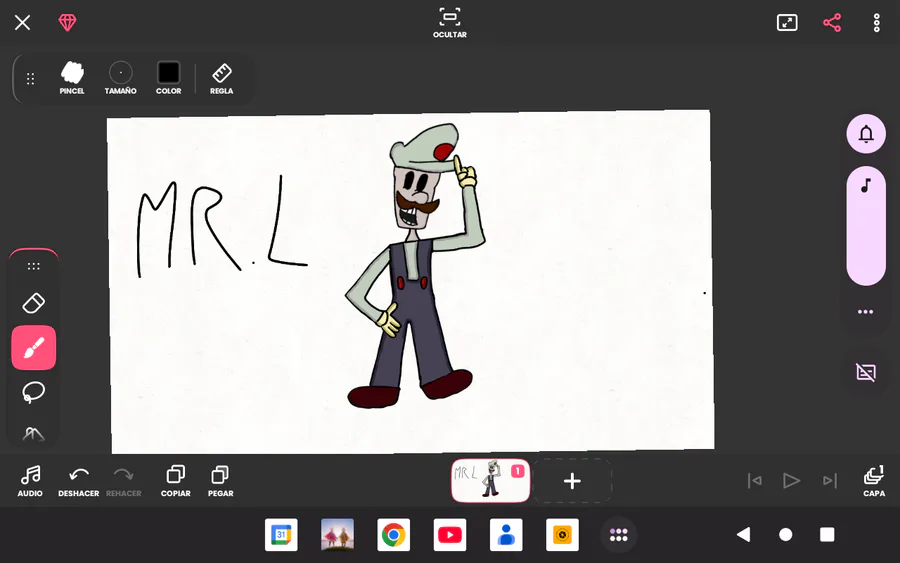
Task: Play the animation
Action: point(791,480)
